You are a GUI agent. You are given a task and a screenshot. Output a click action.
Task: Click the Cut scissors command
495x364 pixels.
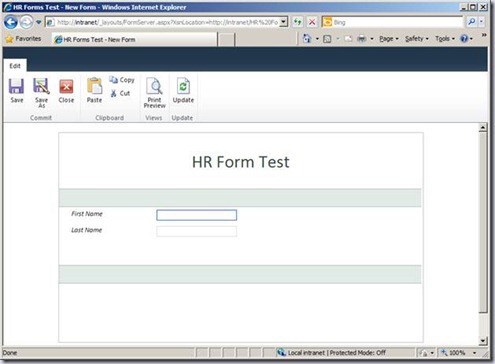pos(120,93)
